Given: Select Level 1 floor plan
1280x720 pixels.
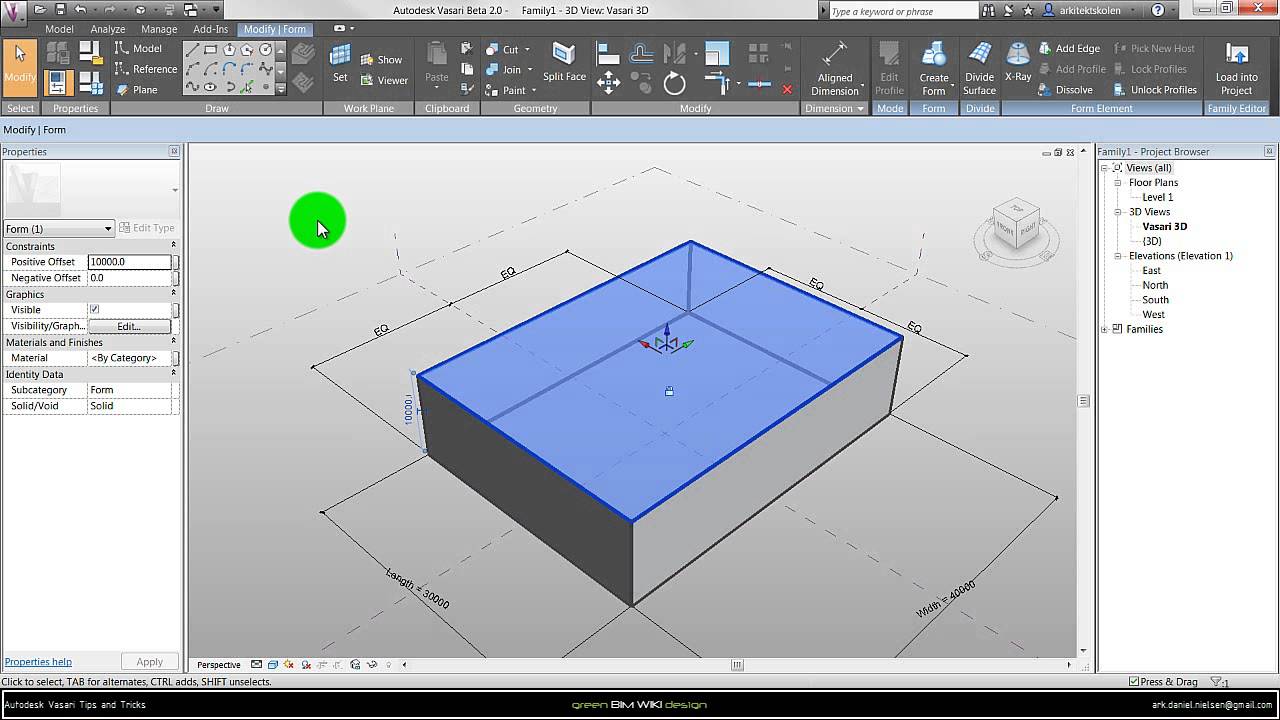Looking at the screenshot, I should [x=1158, y=197].
